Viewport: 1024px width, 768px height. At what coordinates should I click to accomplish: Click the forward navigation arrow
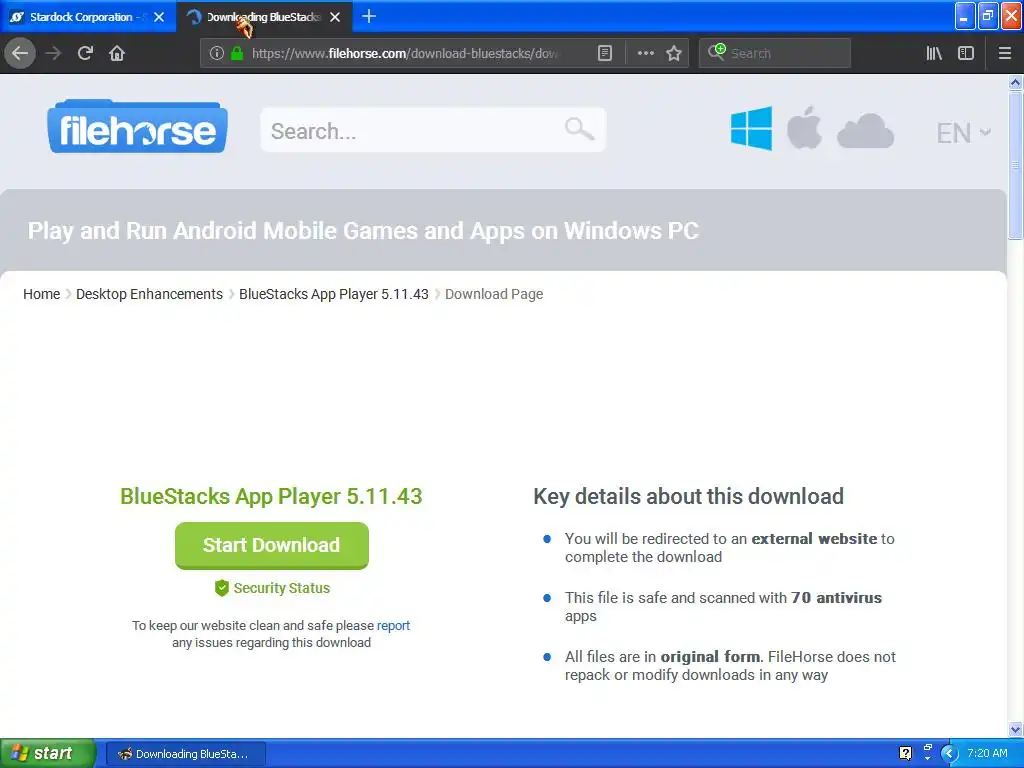pos(53,53)
